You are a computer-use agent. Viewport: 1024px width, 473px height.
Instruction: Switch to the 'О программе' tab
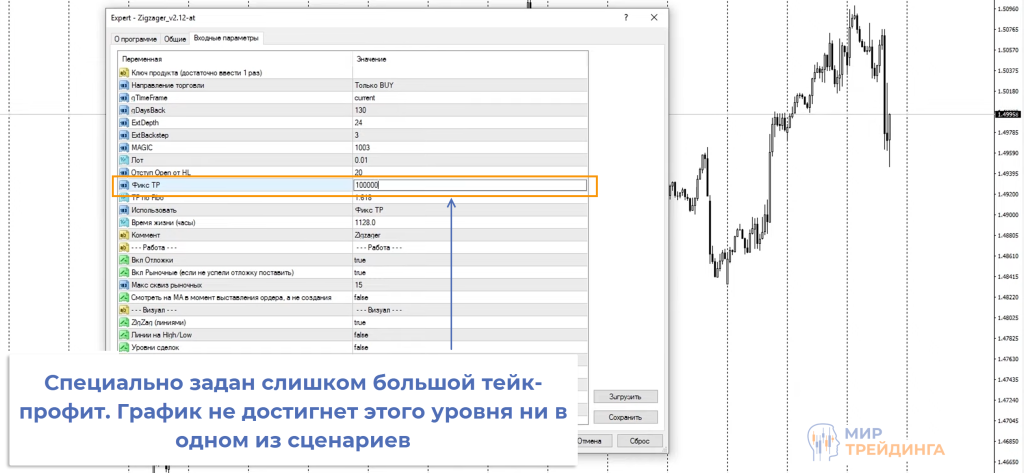pos(135,39)
